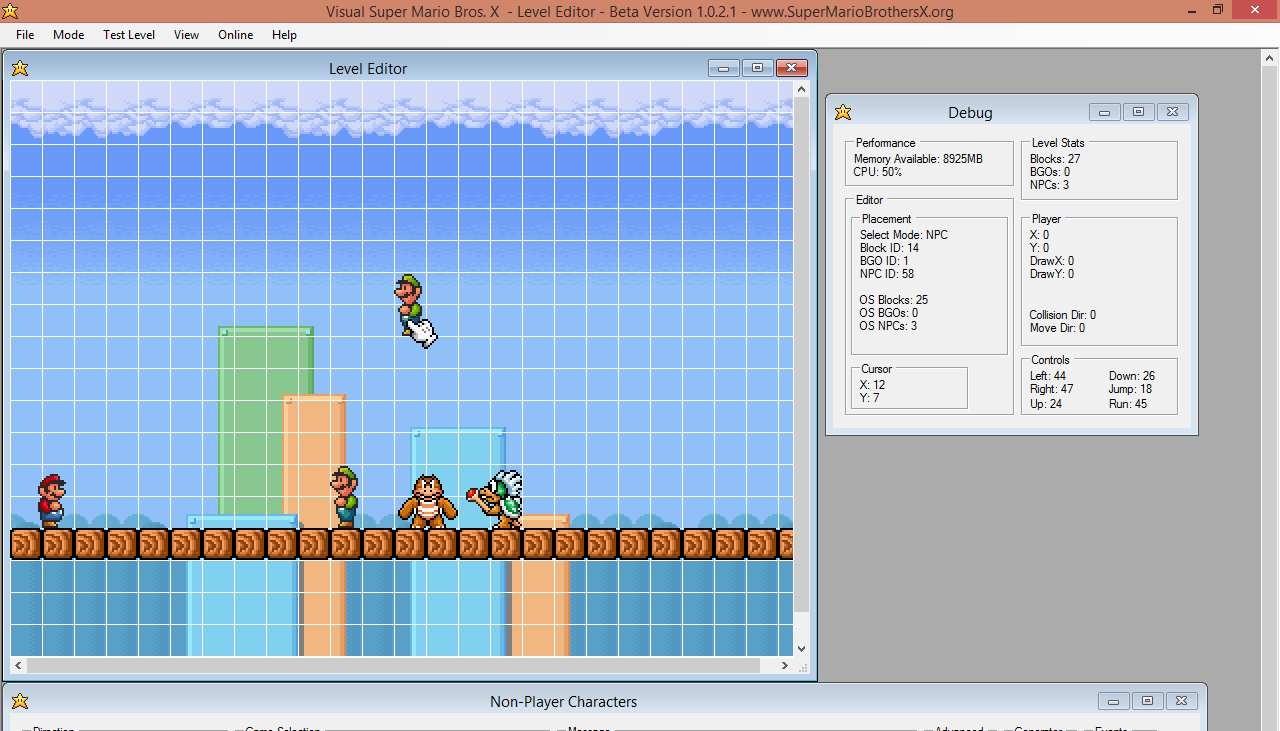Click the "Blocks: 27" level stat
This screenshot has height=731, width=1280.
click(1055, 159)
